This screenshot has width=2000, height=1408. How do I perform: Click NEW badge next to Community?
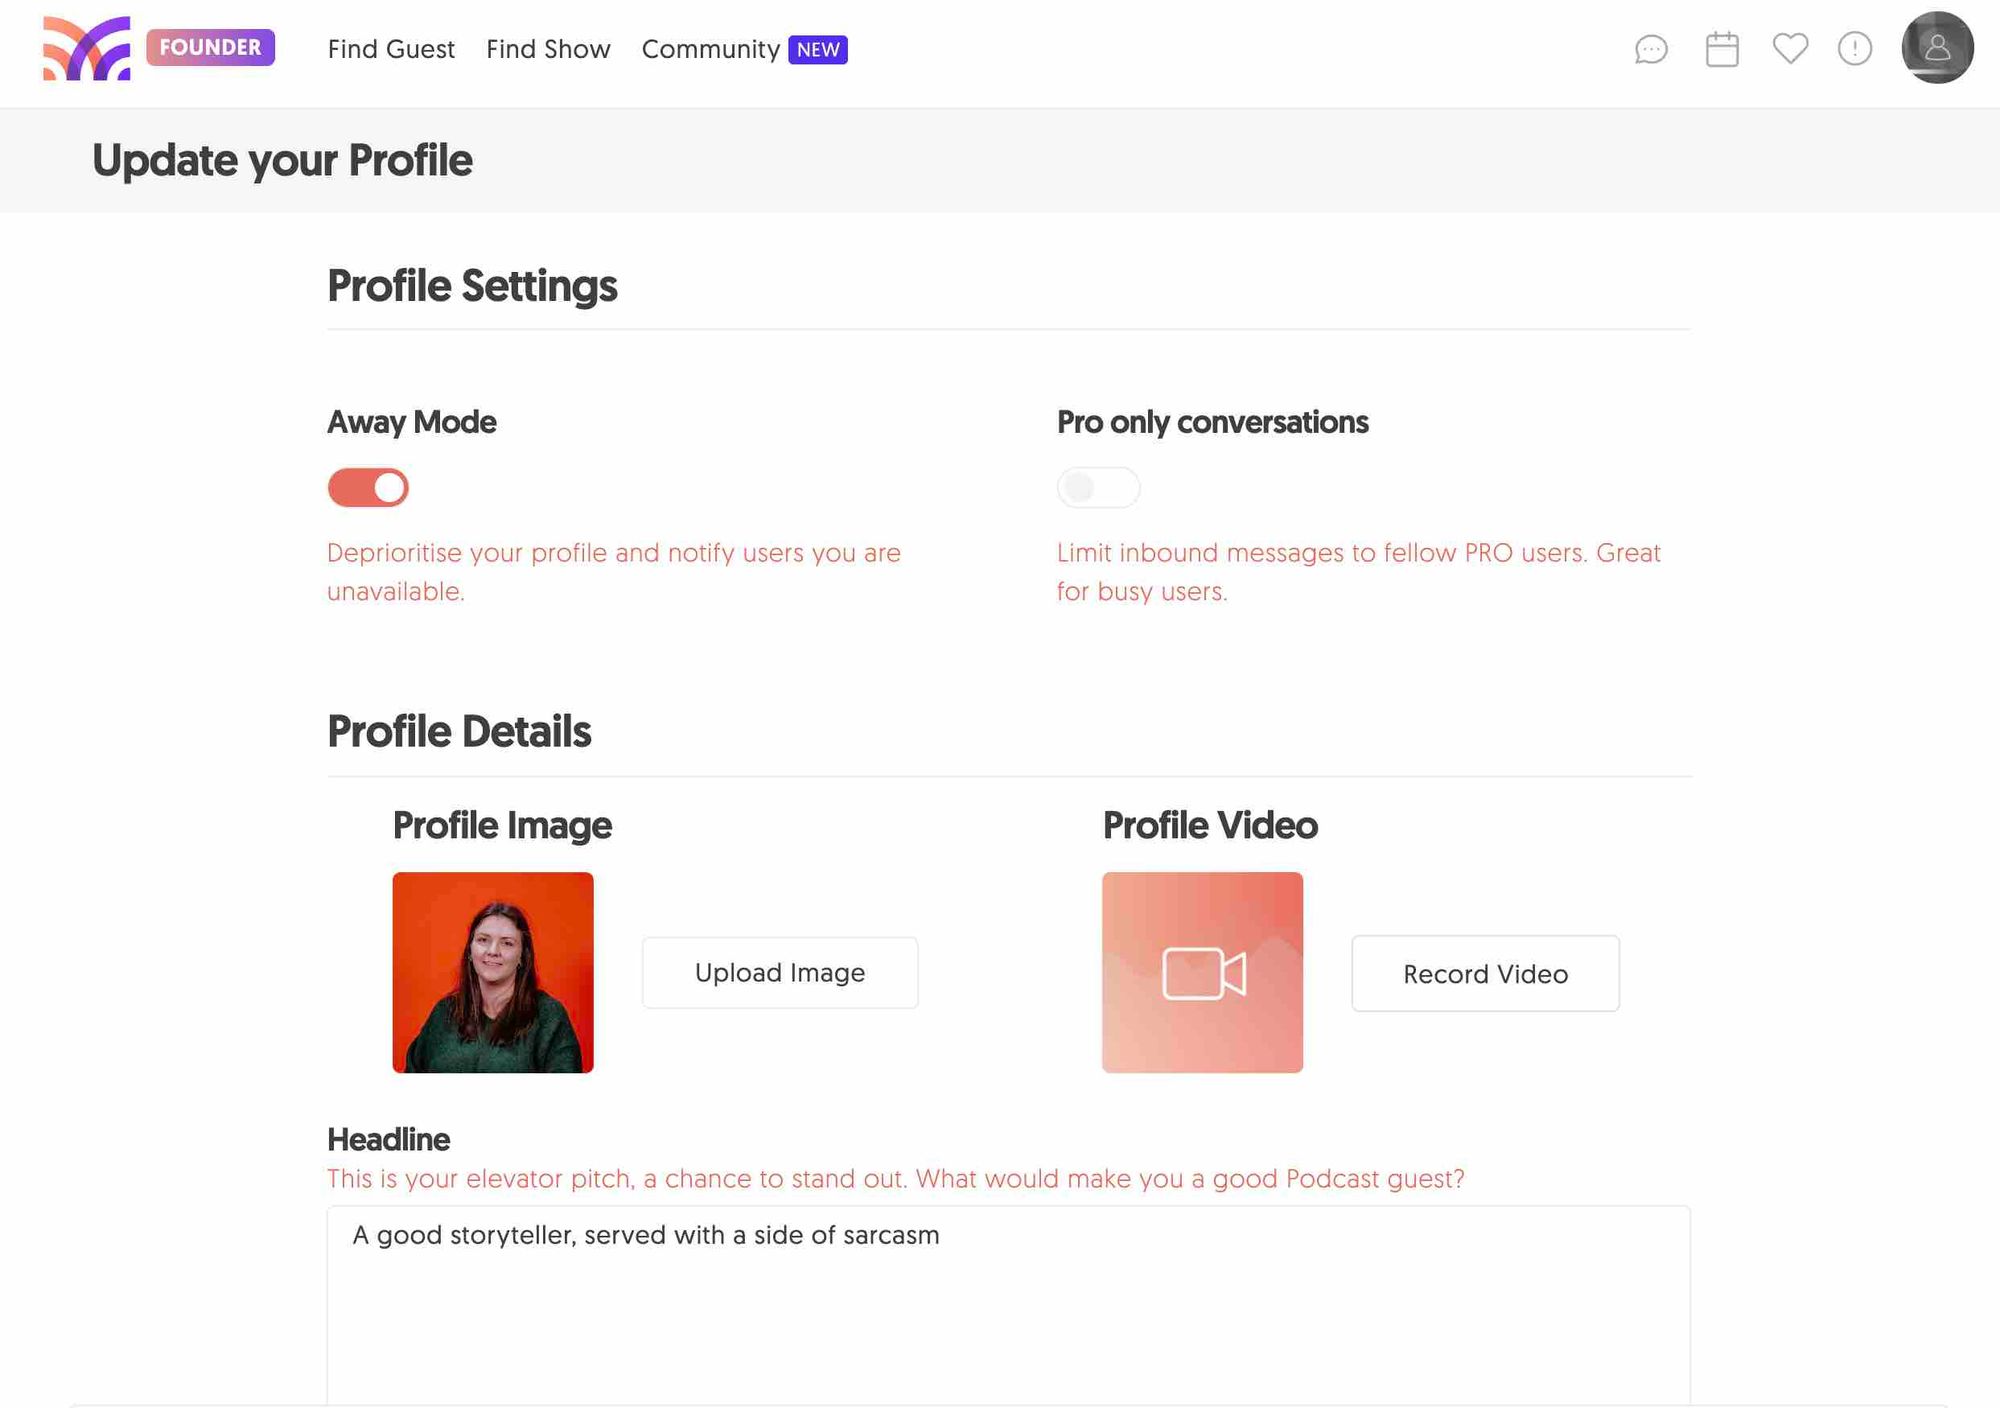point(818,47)
